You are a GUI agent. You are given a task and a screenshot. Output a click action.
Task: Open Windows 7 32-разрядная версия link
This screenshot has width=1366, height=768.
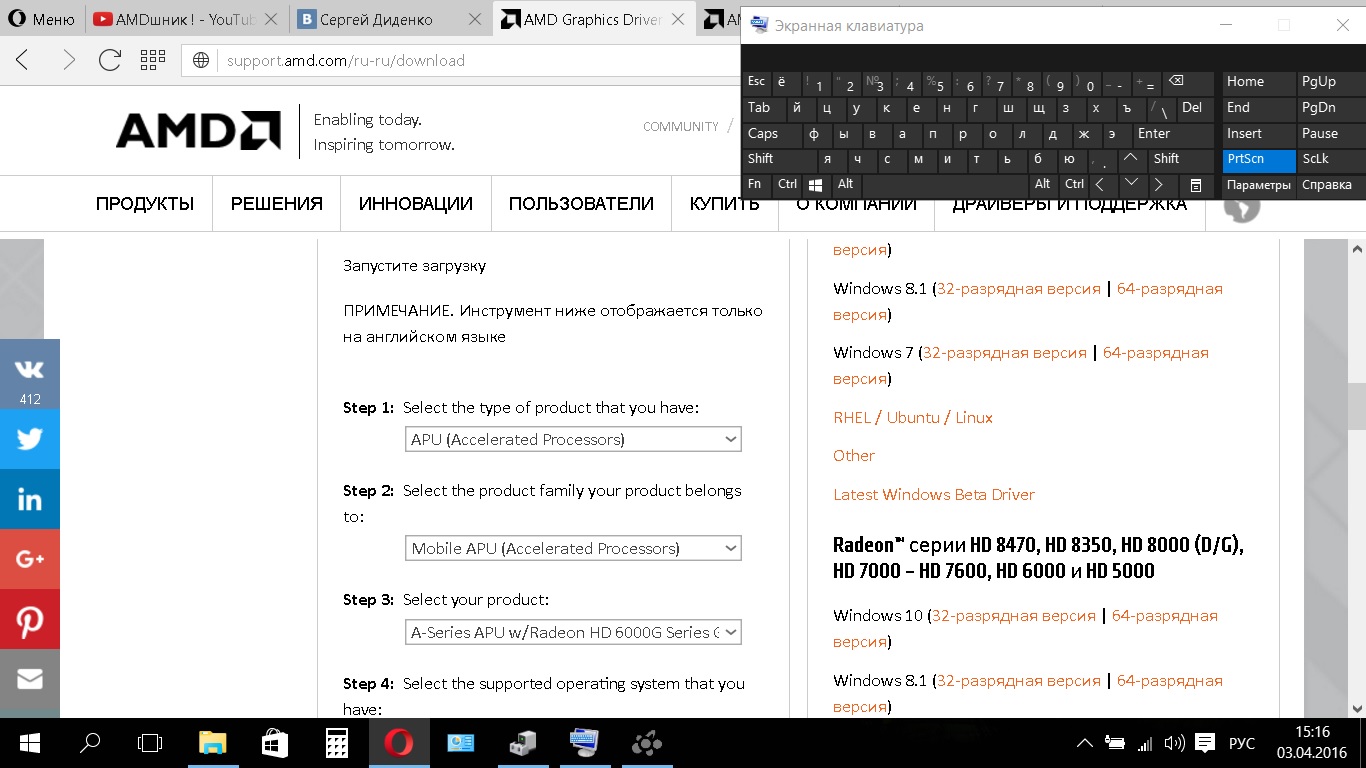tap(1004, 353)
